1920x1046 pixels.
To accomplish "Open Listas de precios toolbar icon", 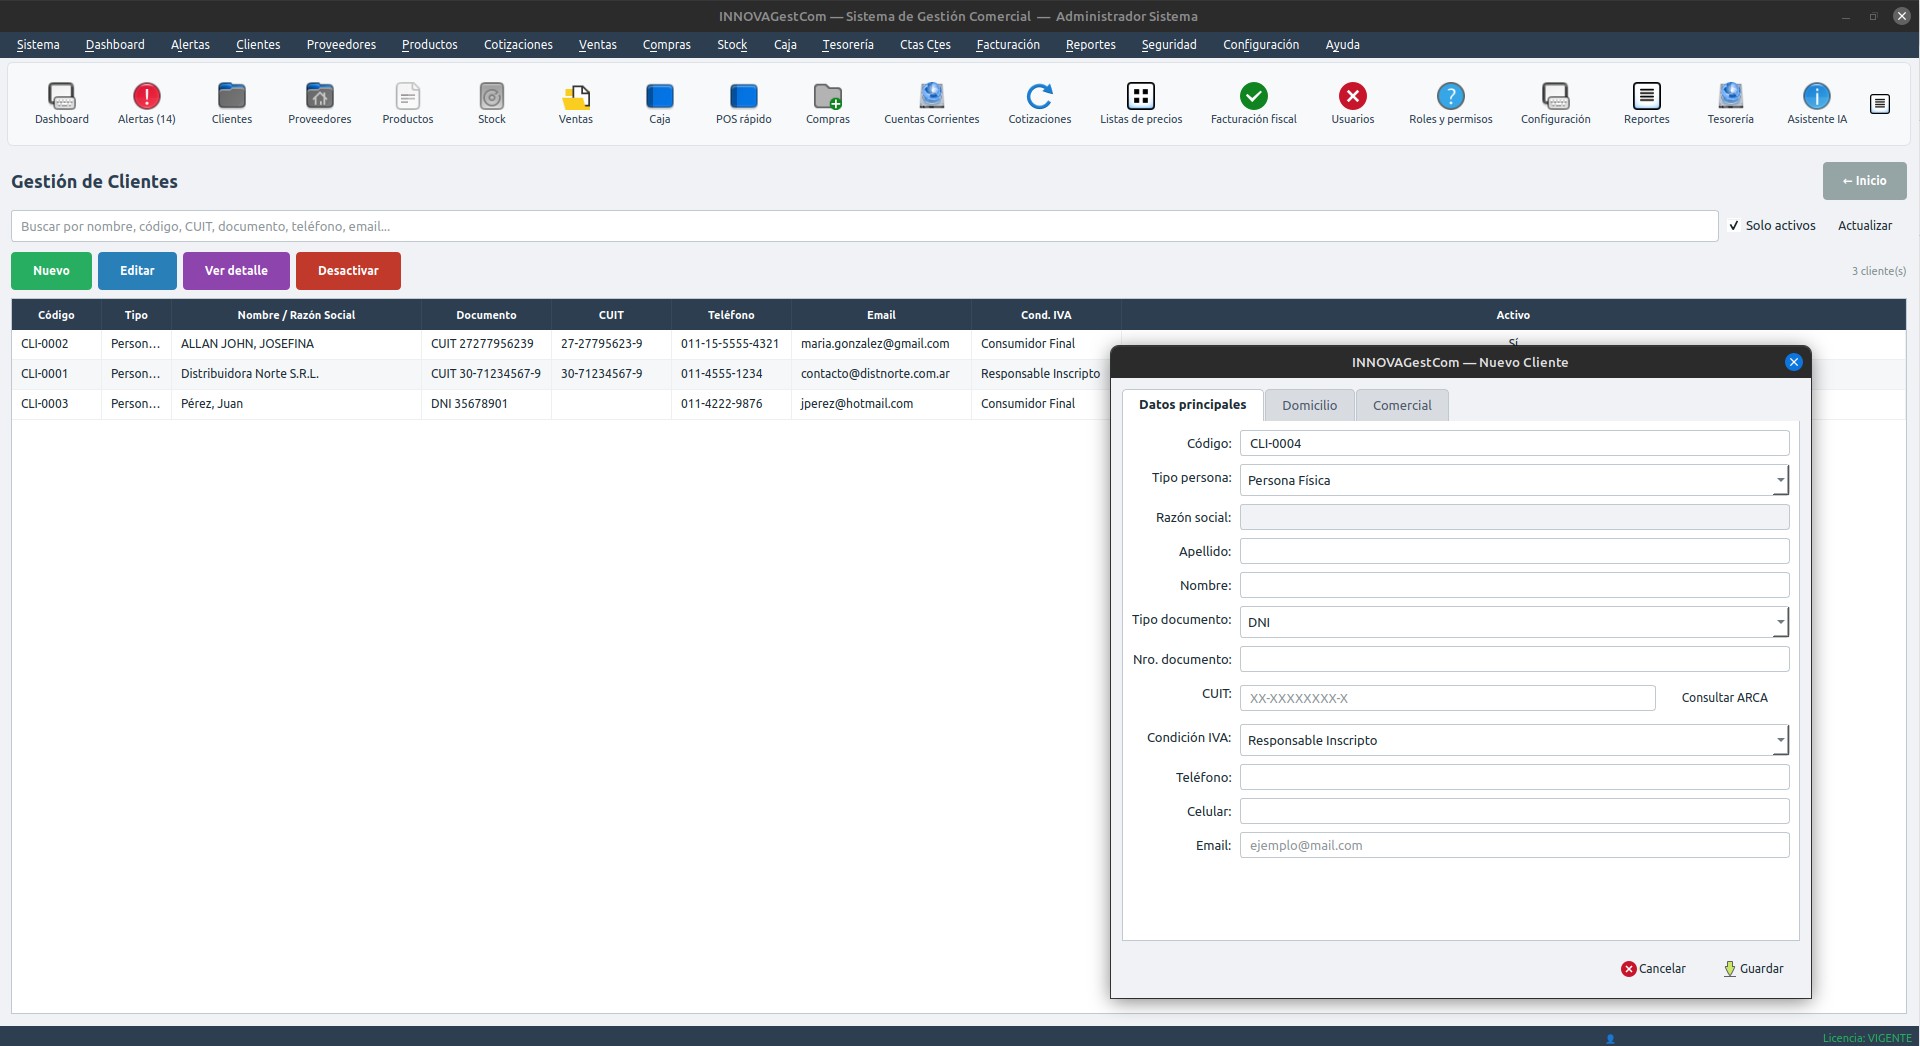I will coord(1140,96).
